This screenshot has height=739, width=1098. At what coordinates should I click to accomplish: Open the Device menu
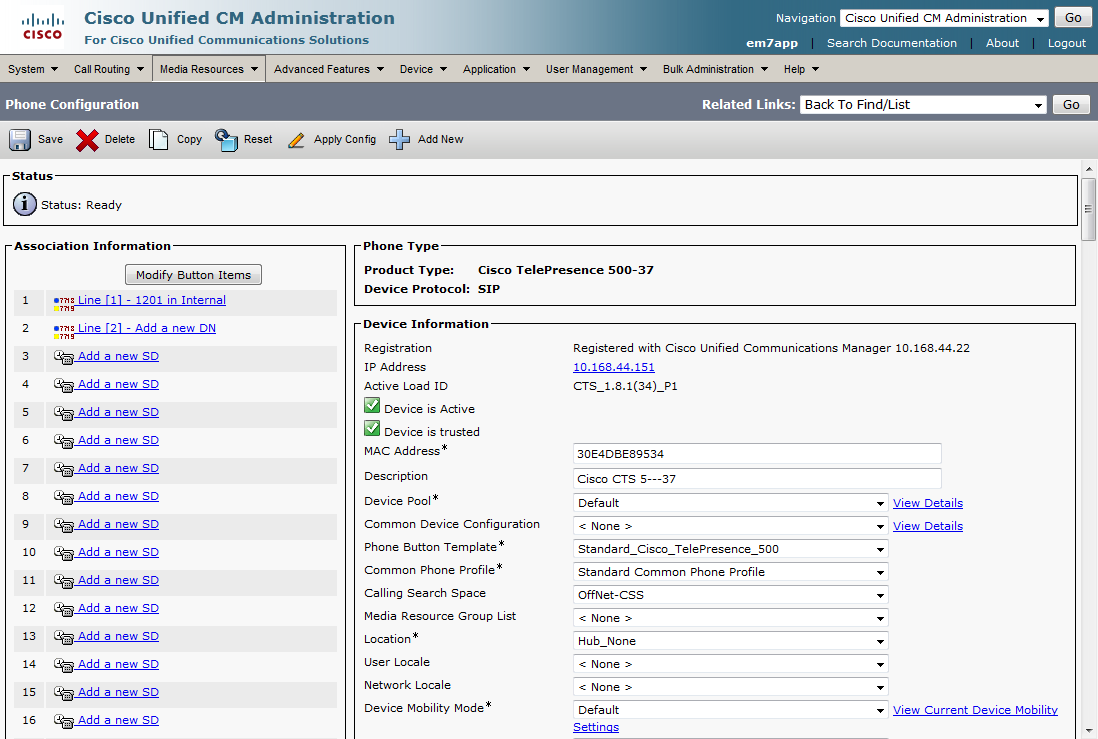coord(423,69)
